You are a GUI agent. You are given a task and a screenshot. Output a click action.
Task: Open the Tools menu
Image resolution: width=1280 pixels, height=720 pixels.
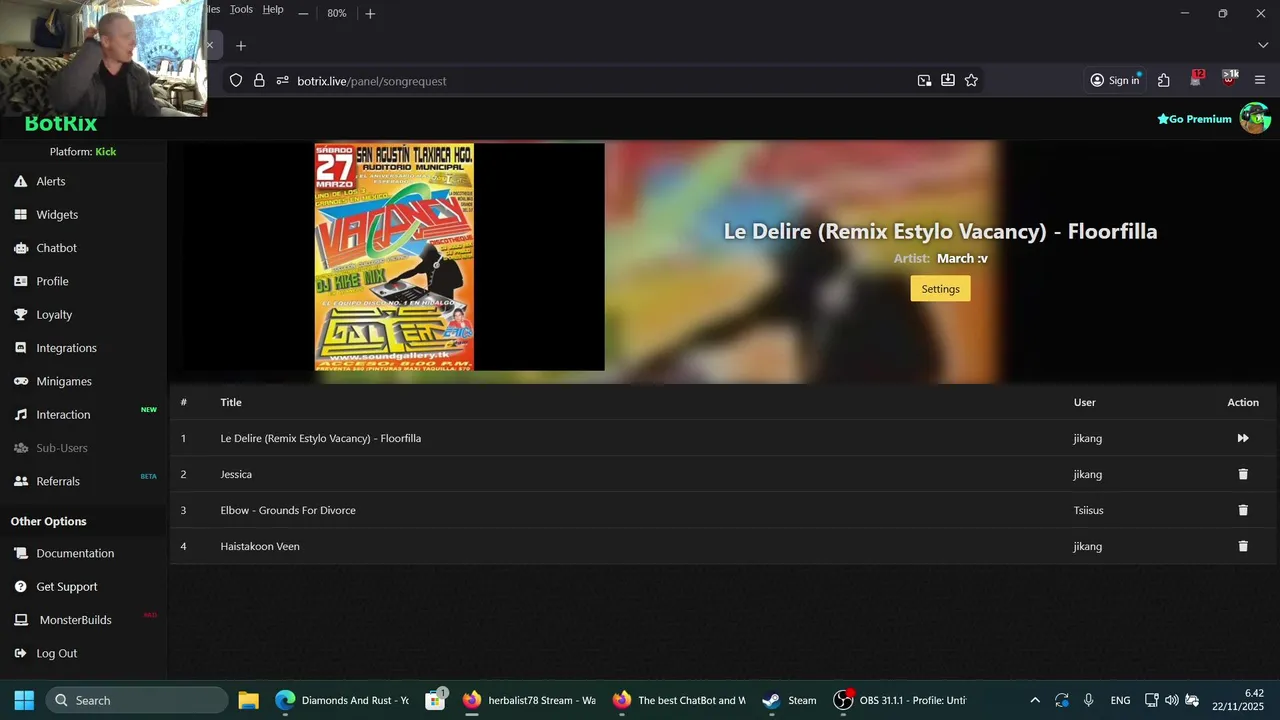[241, 9]
